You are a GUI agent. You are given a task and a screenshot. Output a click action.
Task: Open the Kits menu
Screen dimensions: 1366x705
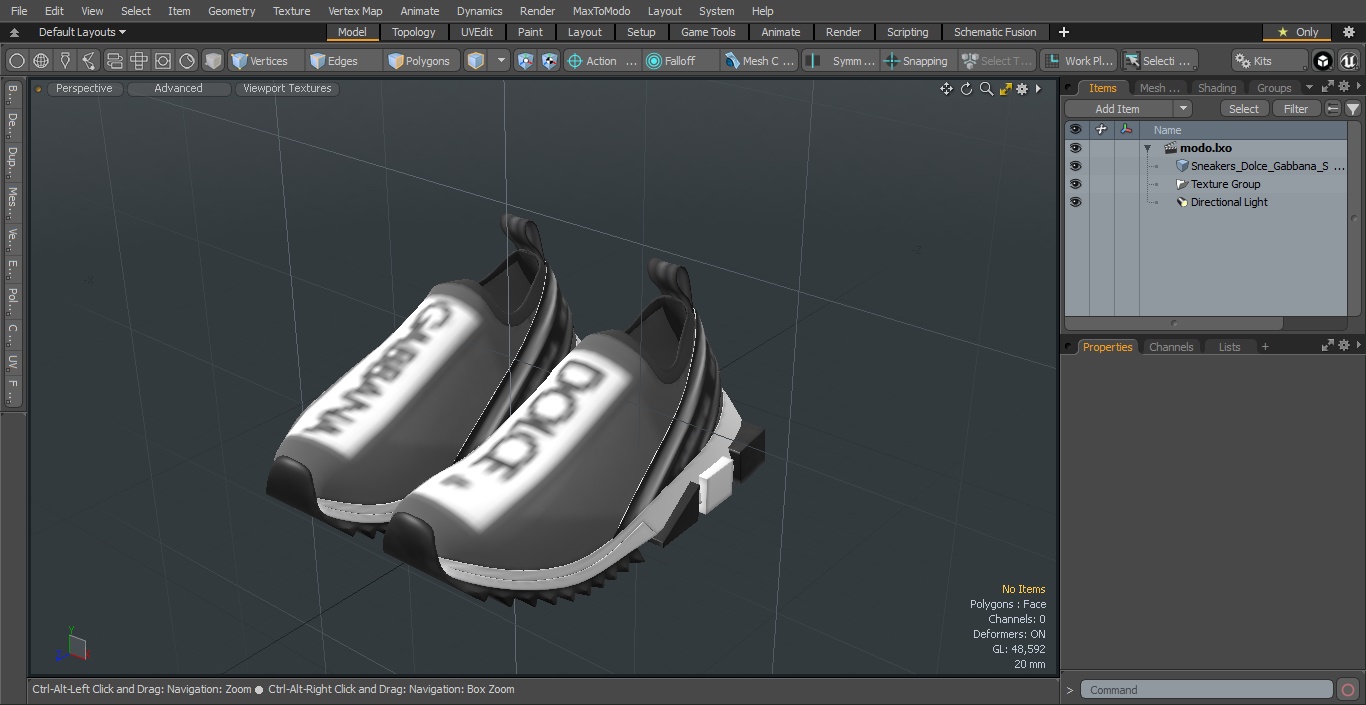pos(1269,61)
